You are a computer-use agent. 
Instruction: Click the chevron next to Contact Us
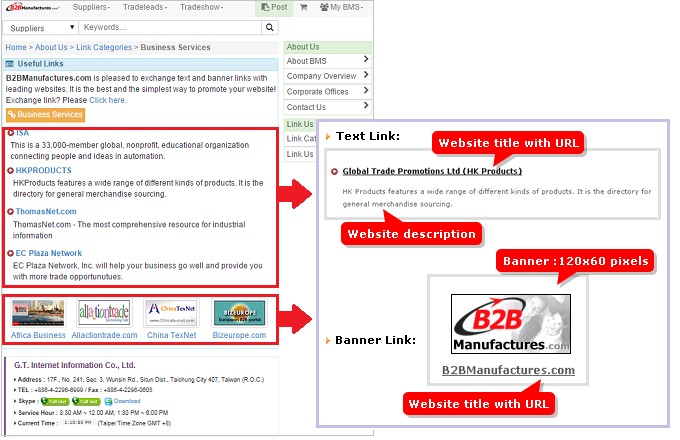[366, 105]
